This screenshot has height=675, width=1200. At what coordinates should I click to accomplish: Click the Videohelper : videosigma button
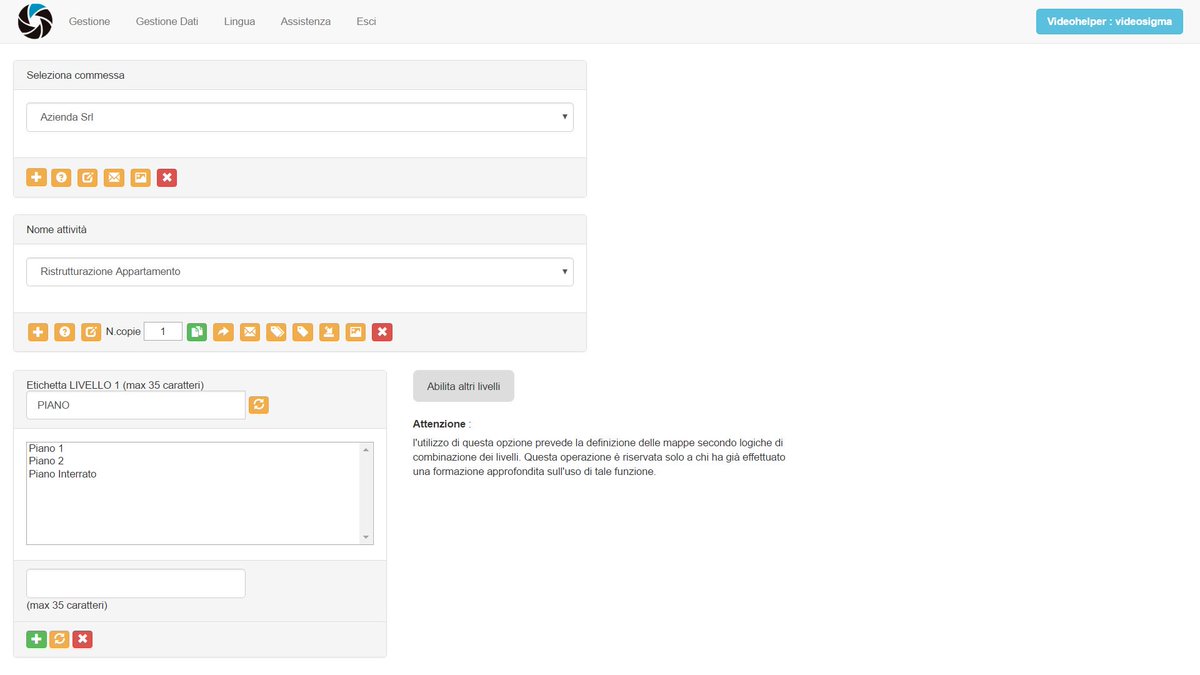[1109, 21]
